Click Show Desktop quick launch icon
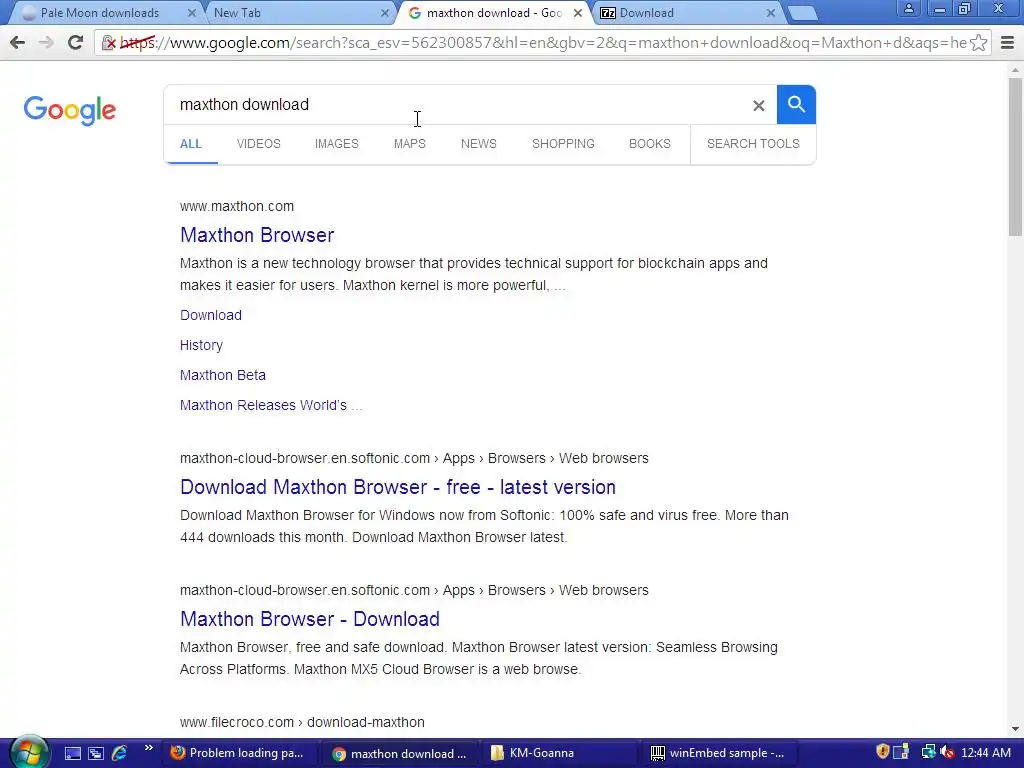 point(72,754)
